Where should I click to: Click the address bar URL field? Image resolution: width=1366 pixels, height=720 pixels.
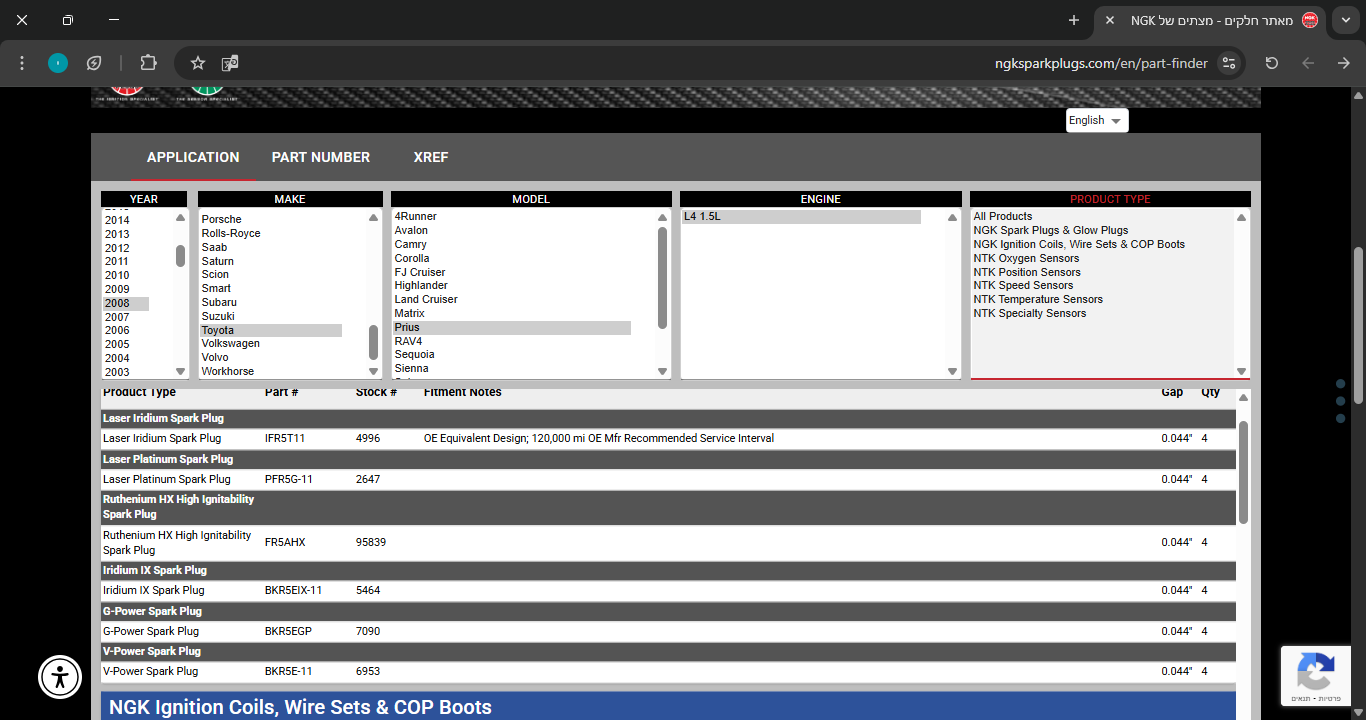(x=1101, y=63)
